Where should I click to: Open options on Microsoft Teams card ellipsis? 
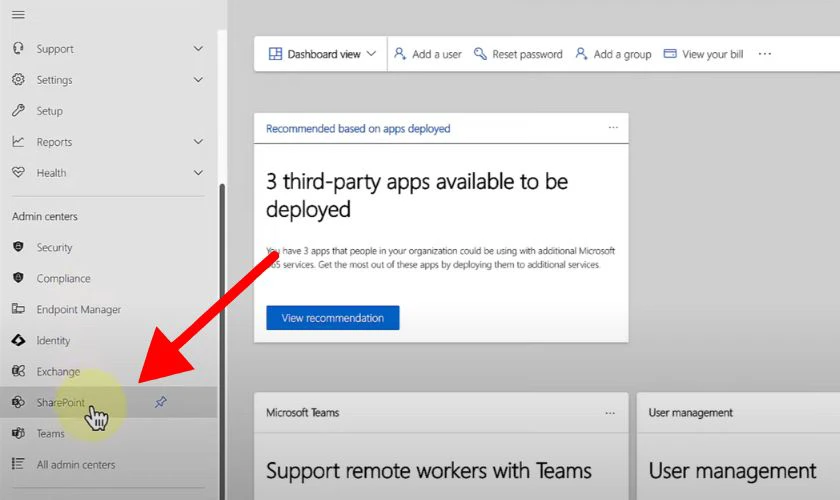(610, 413)
